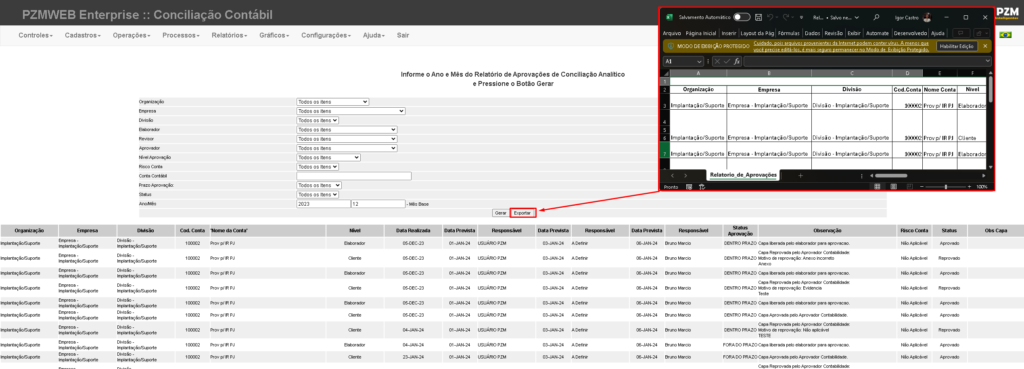Click the formula bar confirm checkmark

click(x=727, y=61)
